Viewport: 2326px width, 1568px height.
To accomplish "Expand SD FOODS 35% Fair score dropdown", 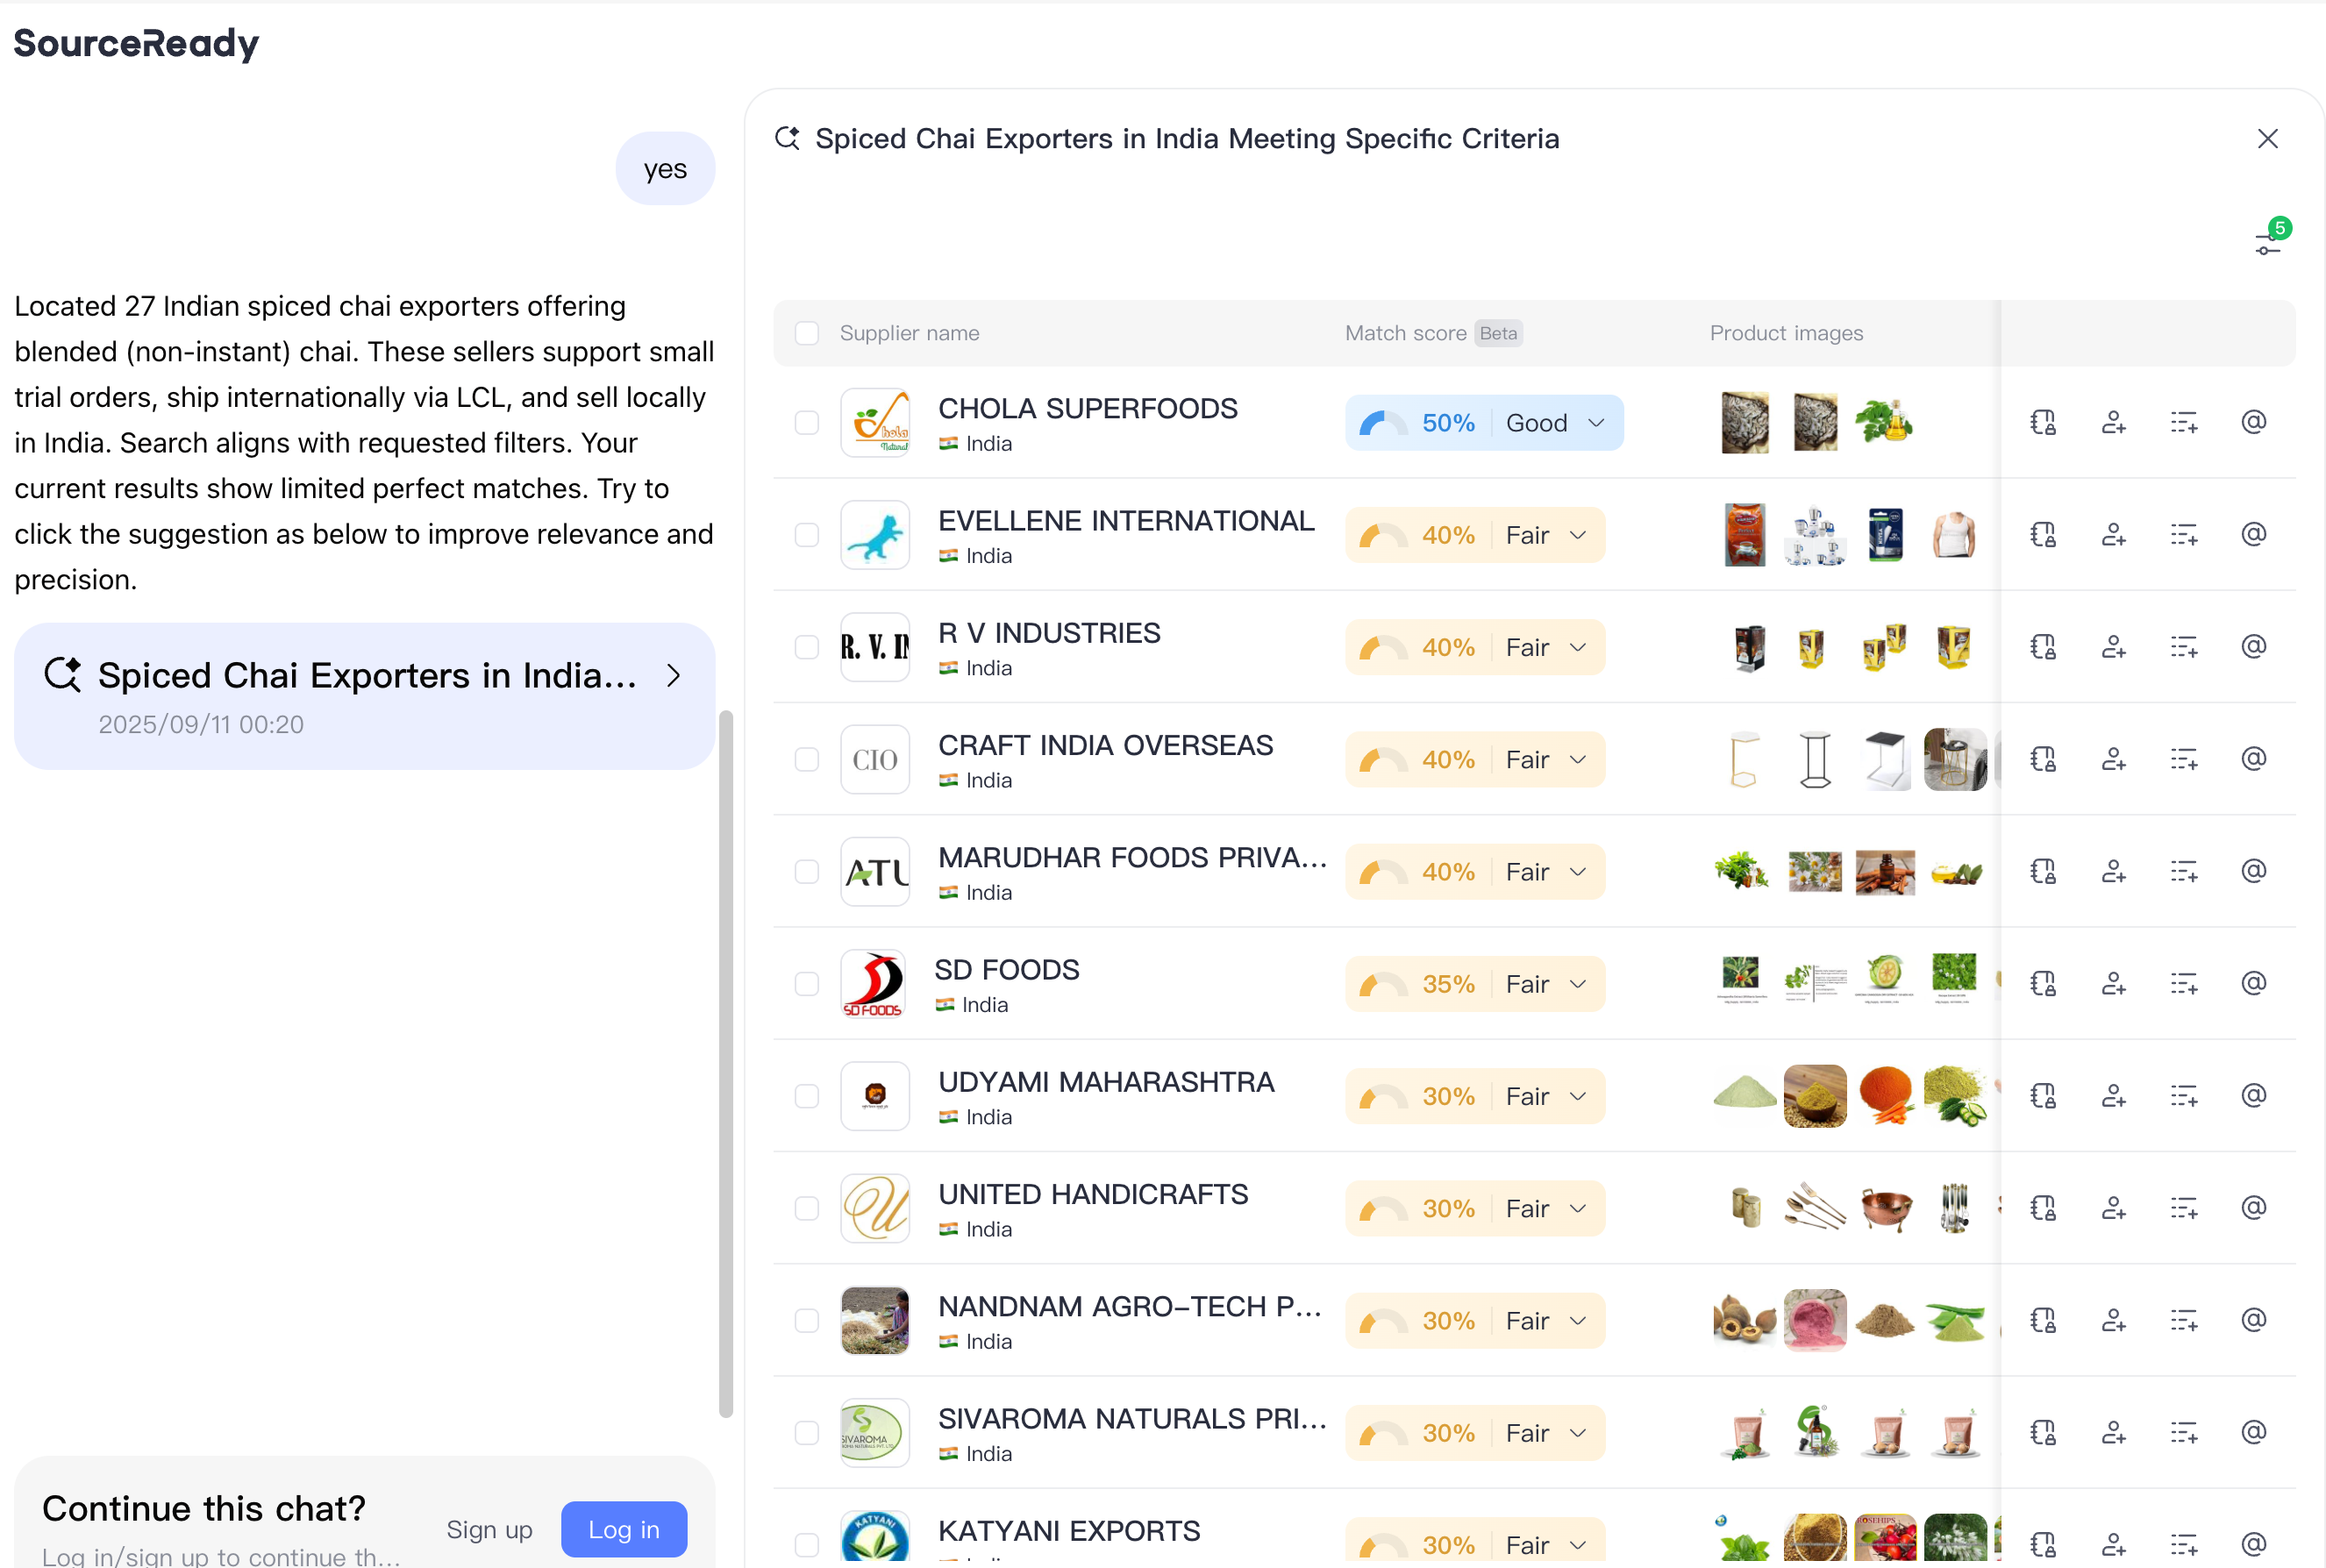I will (1578, 984).
